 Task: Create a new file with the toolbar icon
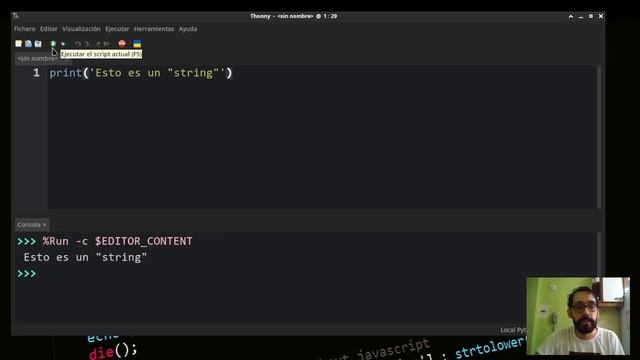pos(18,44)
